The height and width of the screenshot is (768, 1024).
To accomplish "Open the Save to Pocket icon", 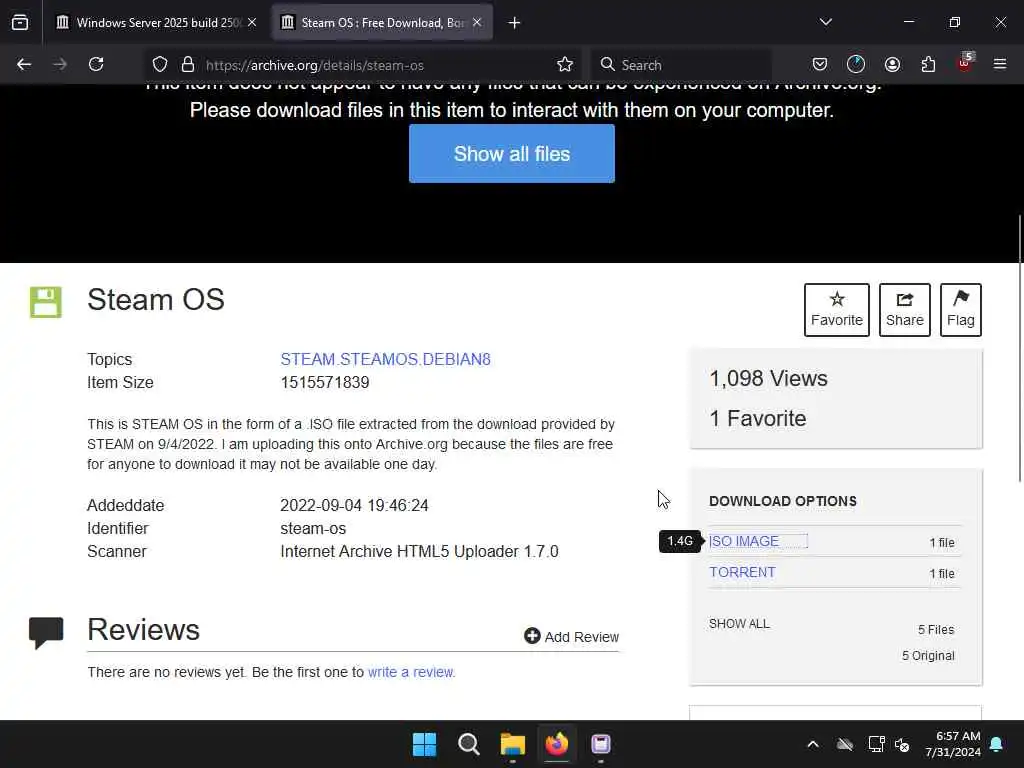I will pyautogui.click(x=820, y=65).
